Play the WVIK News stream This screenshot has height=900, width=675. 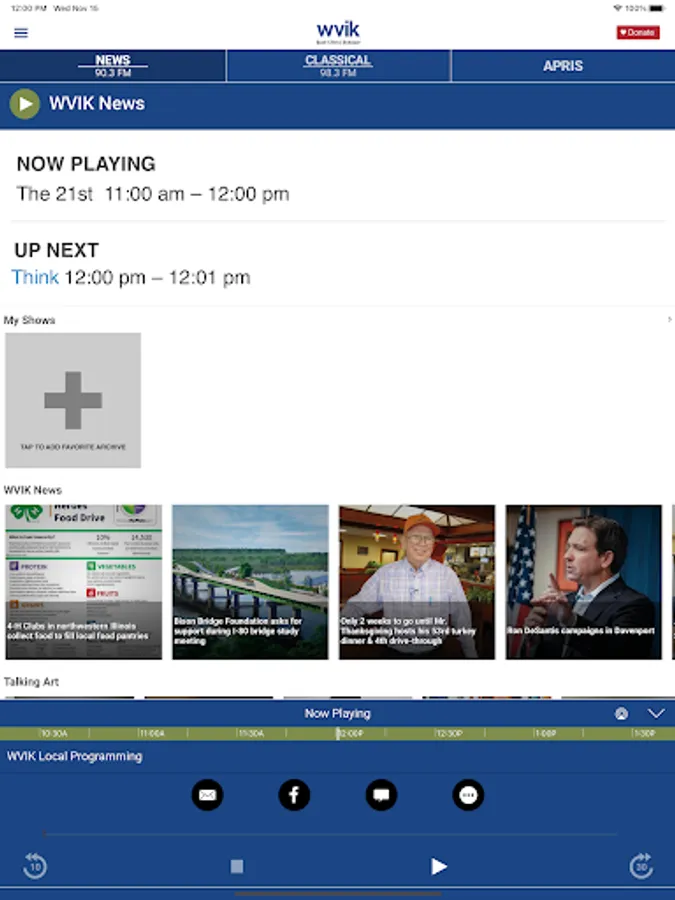[25, 104]
